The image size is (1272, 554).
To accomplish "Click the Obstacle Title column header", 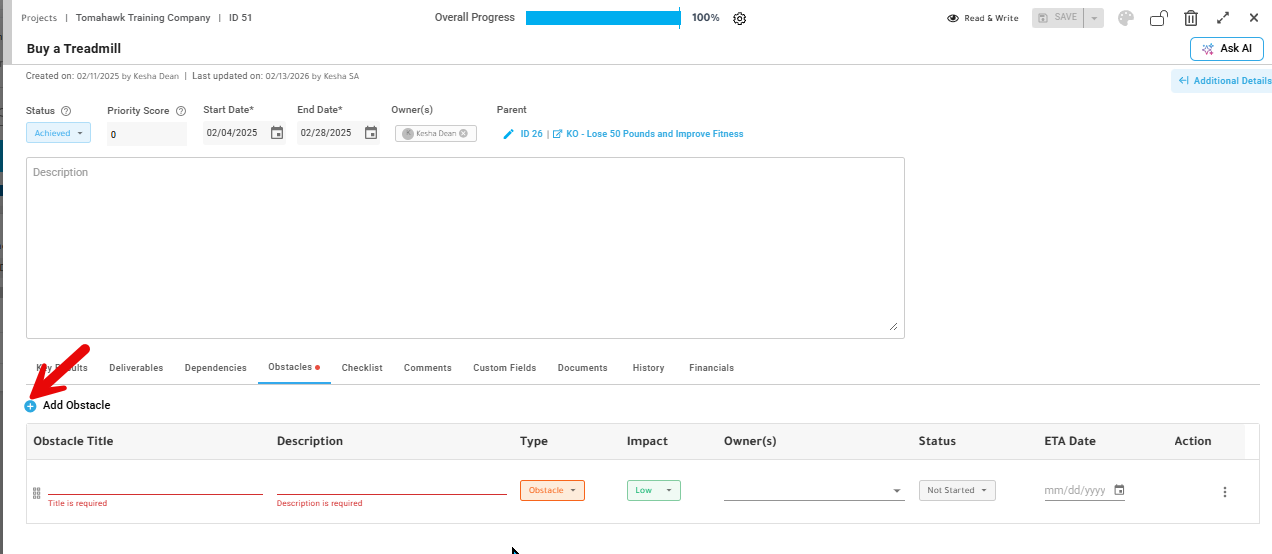I will pos(73,441).
